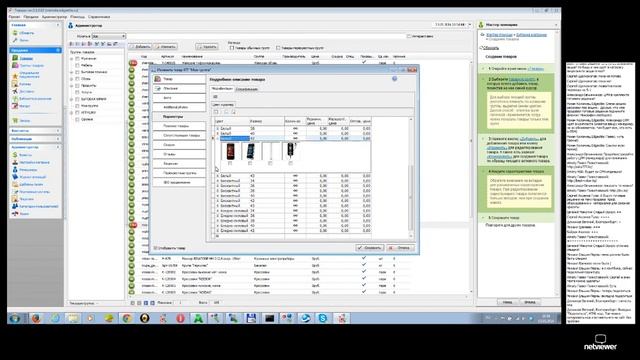Toggle Товары обычных групп checkbox

click(x=232, y=48)
